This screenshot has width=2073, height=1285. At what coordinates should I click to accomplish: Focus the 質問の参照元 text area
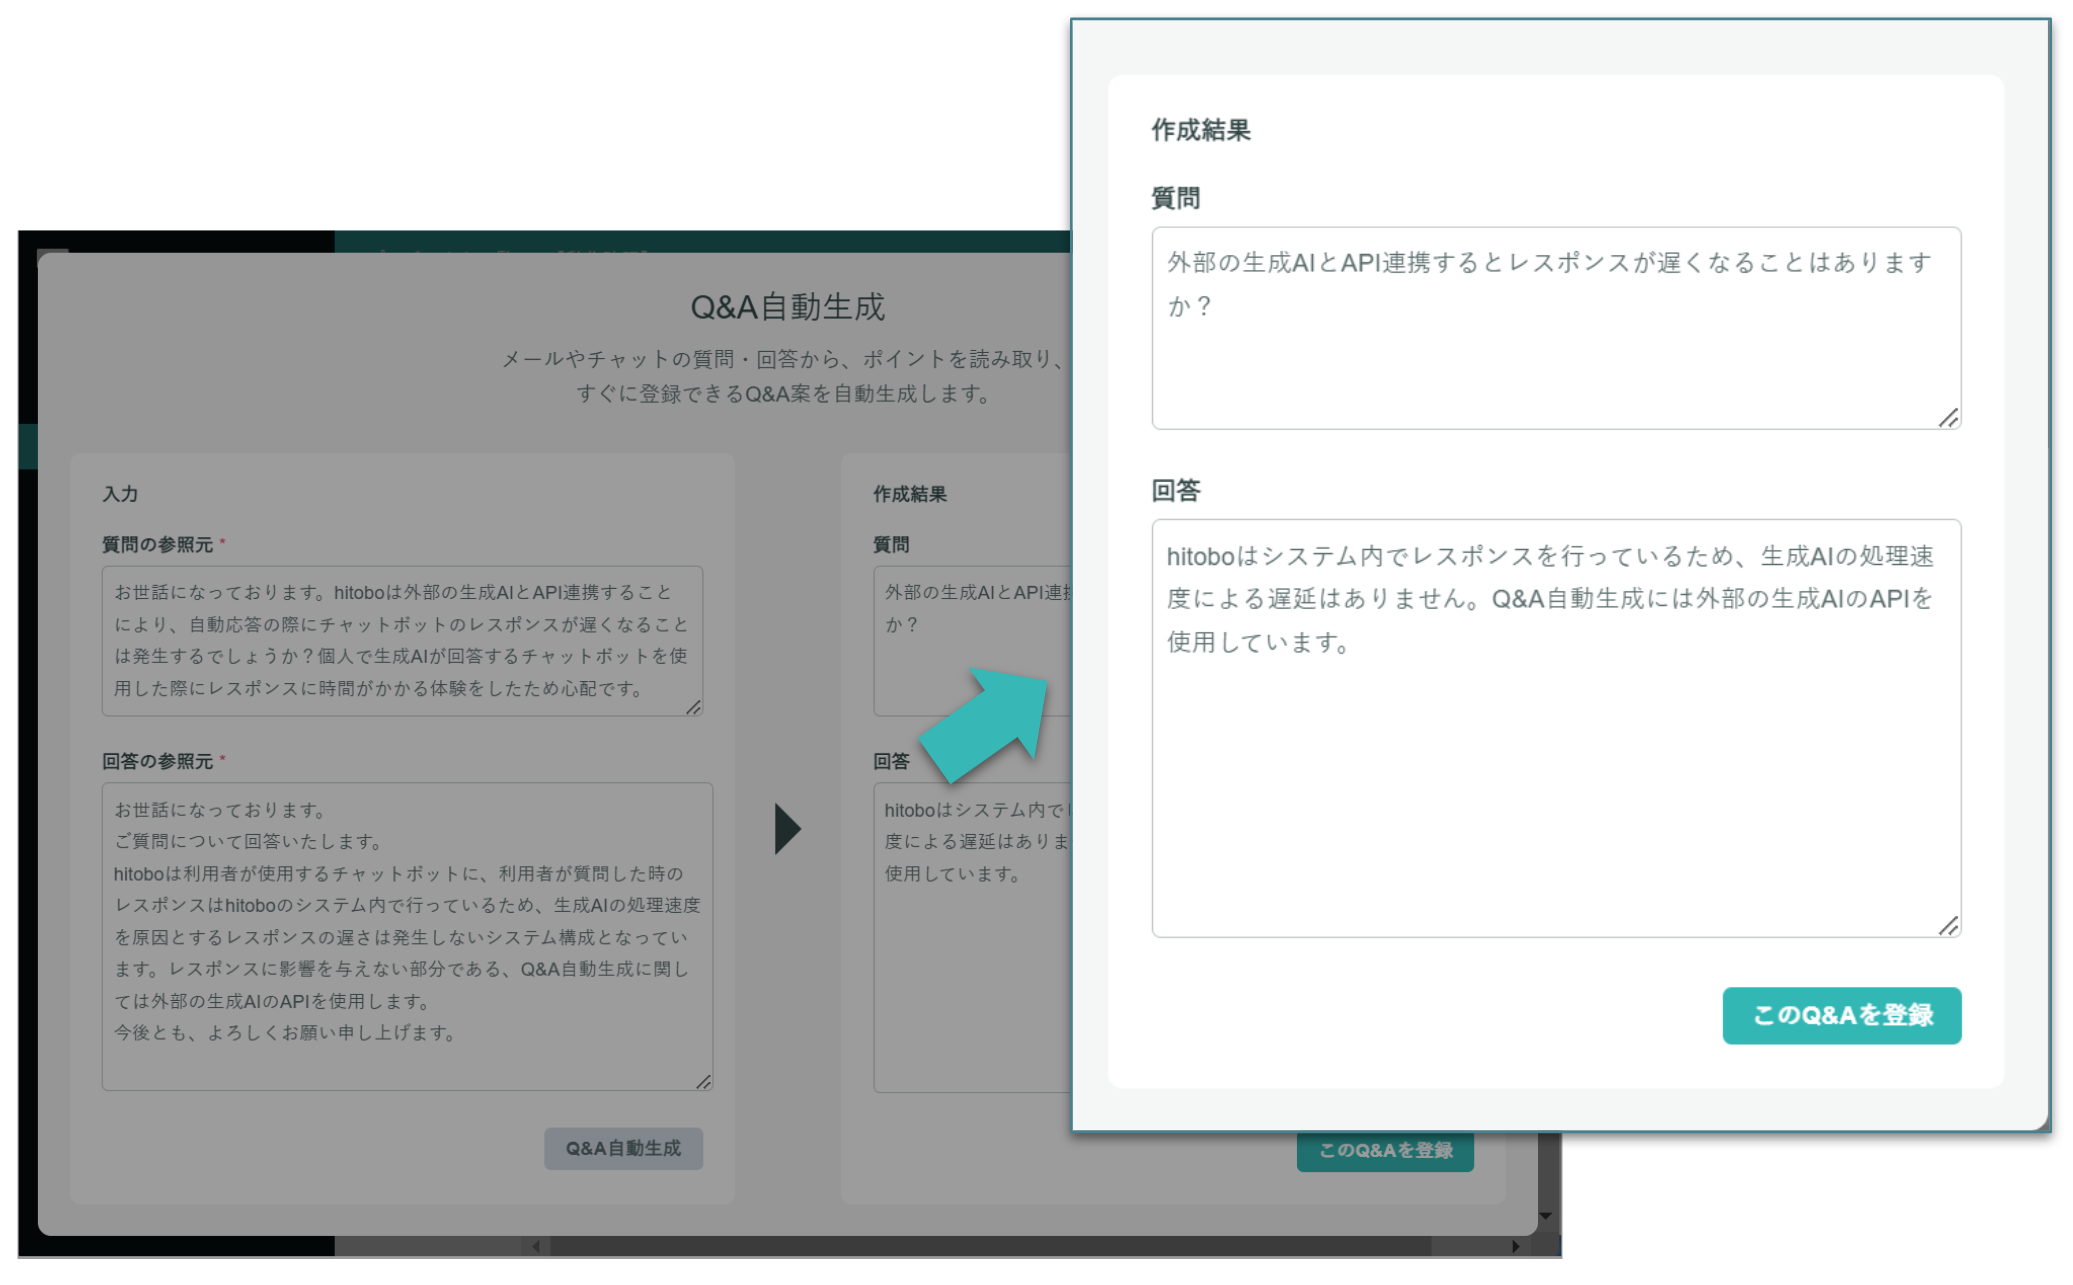401,640
